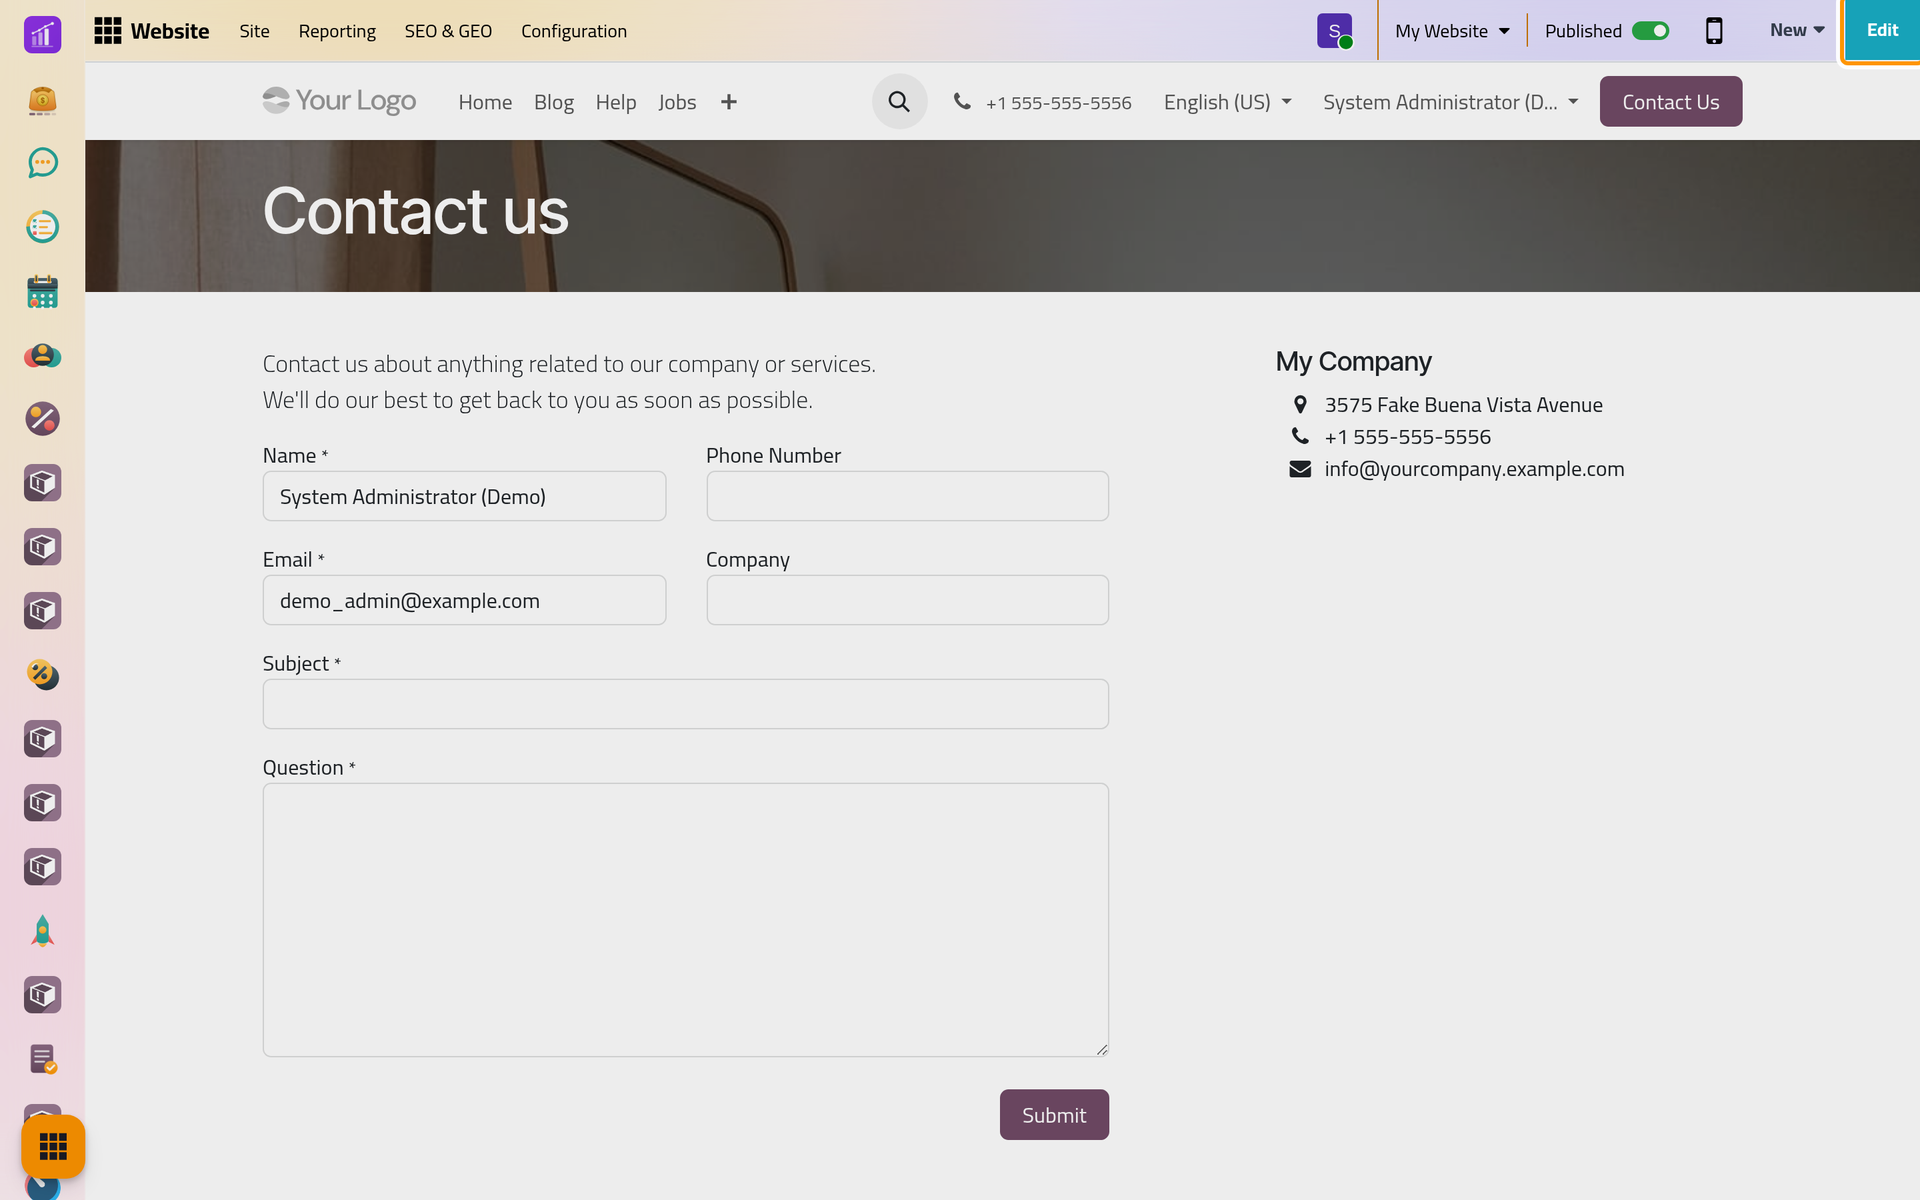
Task: Click the Company input field
Action: 907,600
